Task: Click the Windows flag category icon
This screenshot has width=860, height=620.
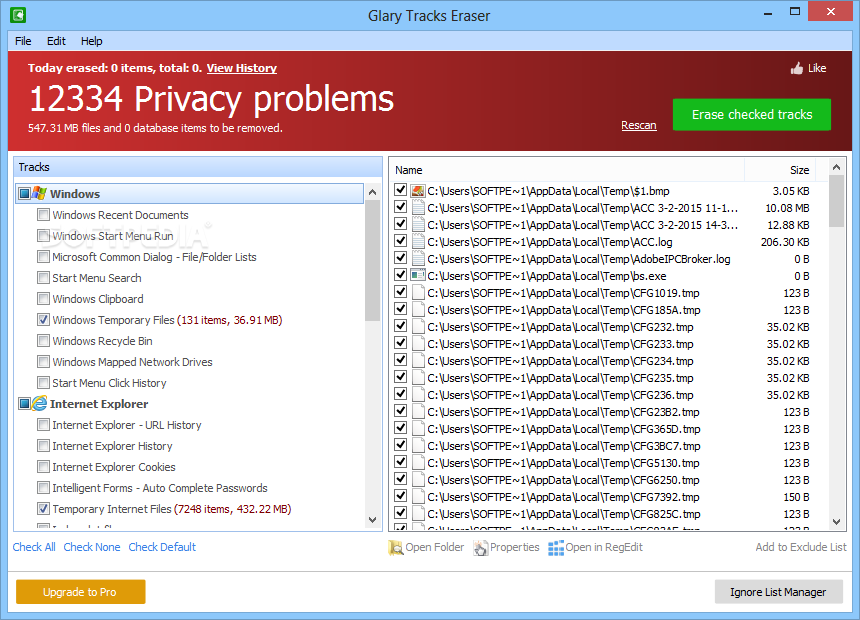Action: point(39,193)
